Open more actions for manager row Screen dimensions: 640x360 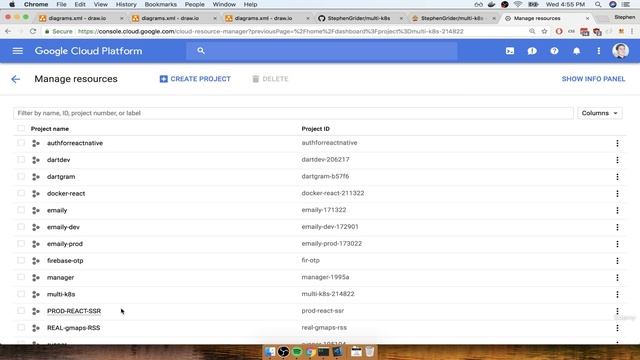(x=617, y=278)
